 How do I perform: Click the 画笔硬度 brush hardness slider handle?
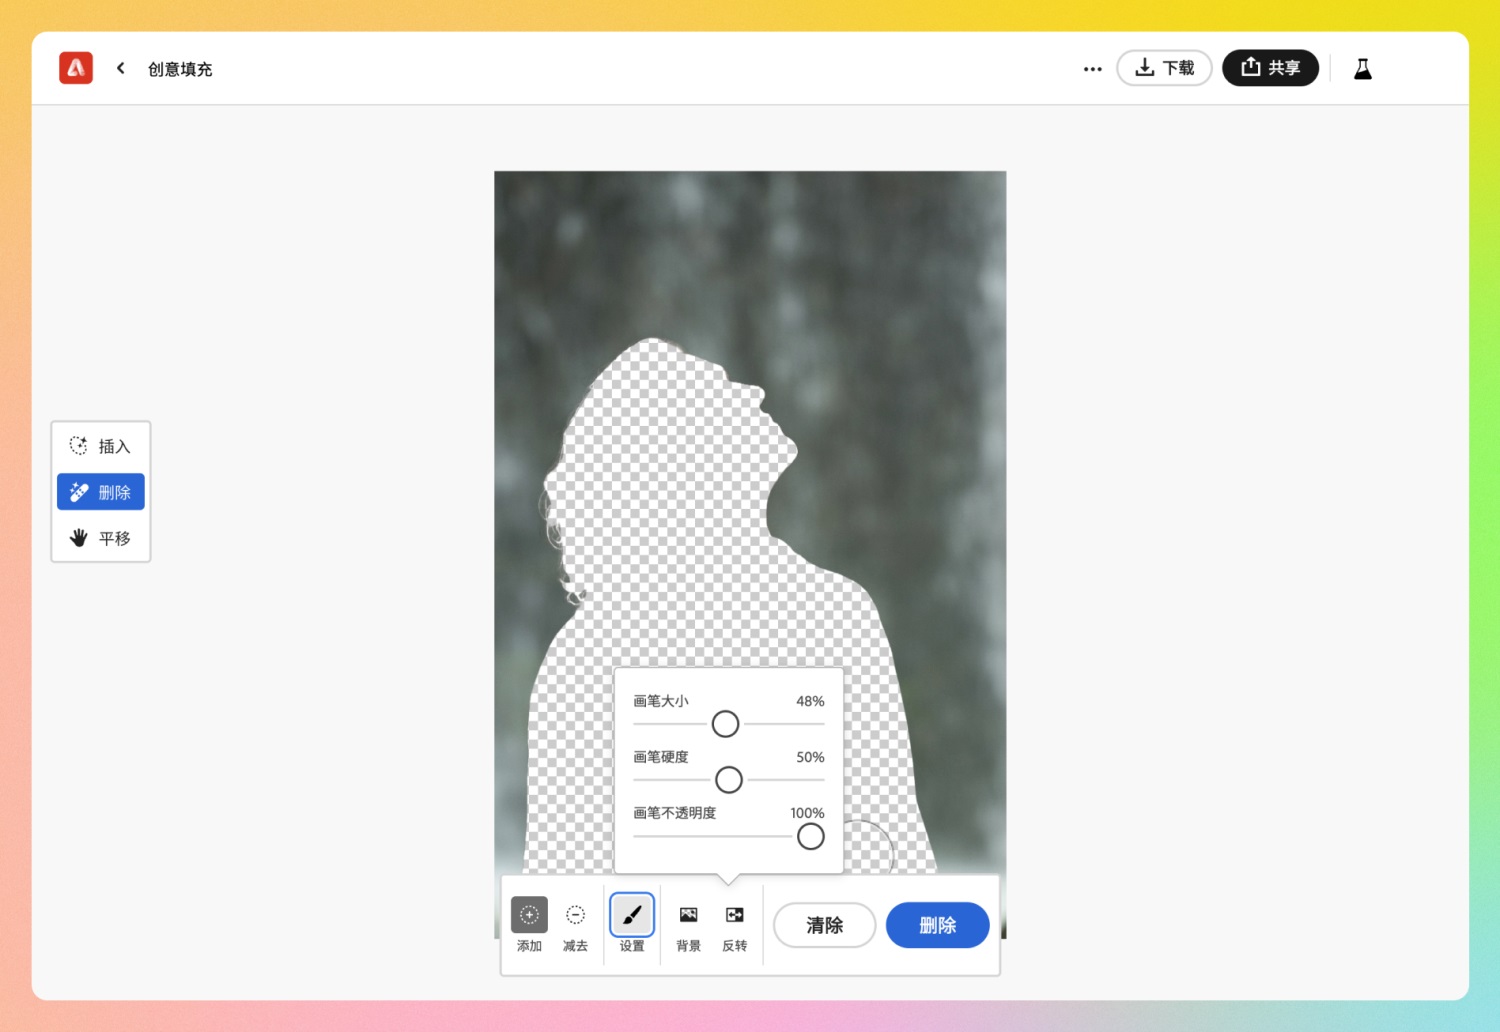729,779
